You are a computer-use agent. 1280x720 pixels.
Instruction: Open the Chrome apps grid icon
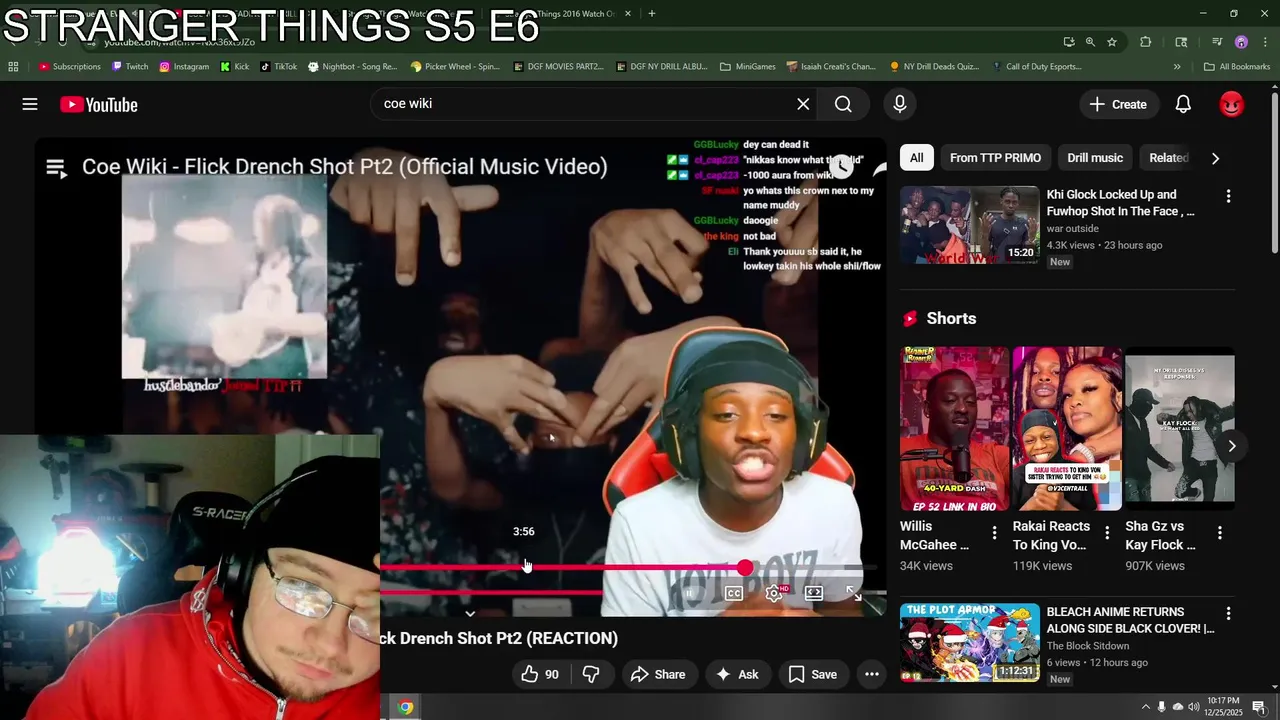pos(13,67)
